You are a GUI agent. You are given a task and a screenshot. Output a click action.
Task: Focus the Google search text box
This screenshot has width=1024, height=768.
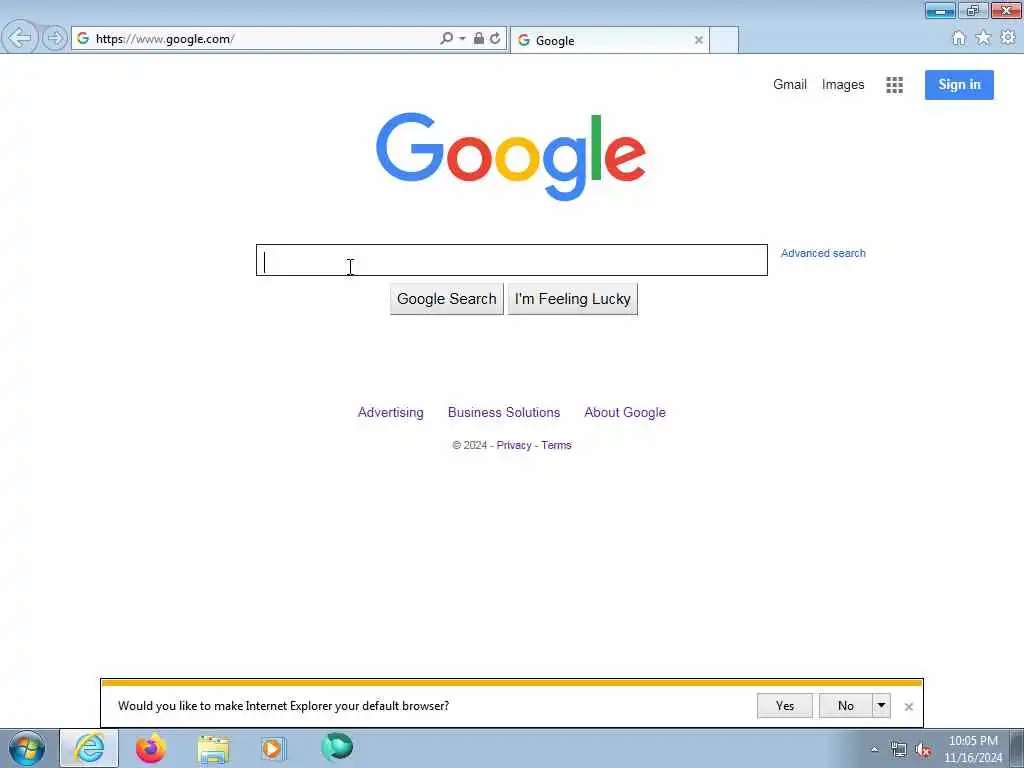pyautogui.click(x=511, y=260)
